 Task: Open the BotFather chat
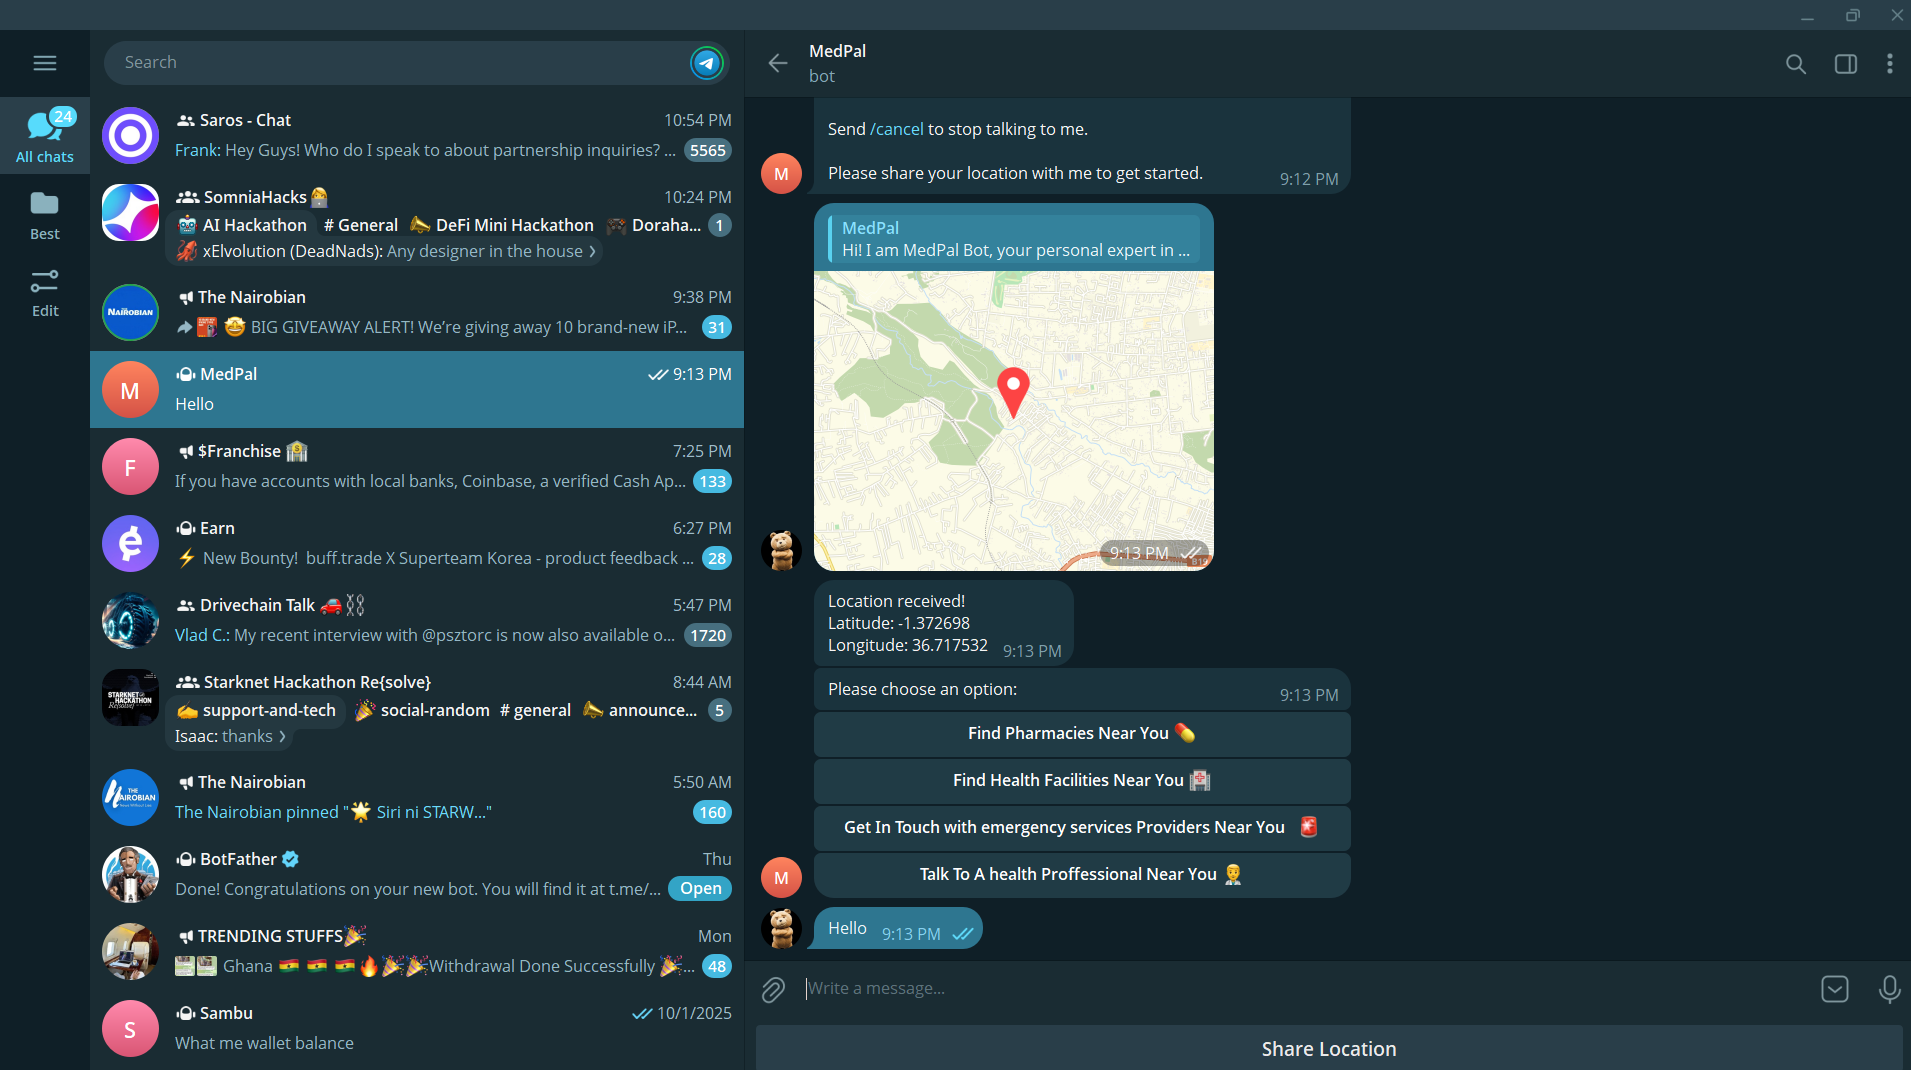pos(417,874)
